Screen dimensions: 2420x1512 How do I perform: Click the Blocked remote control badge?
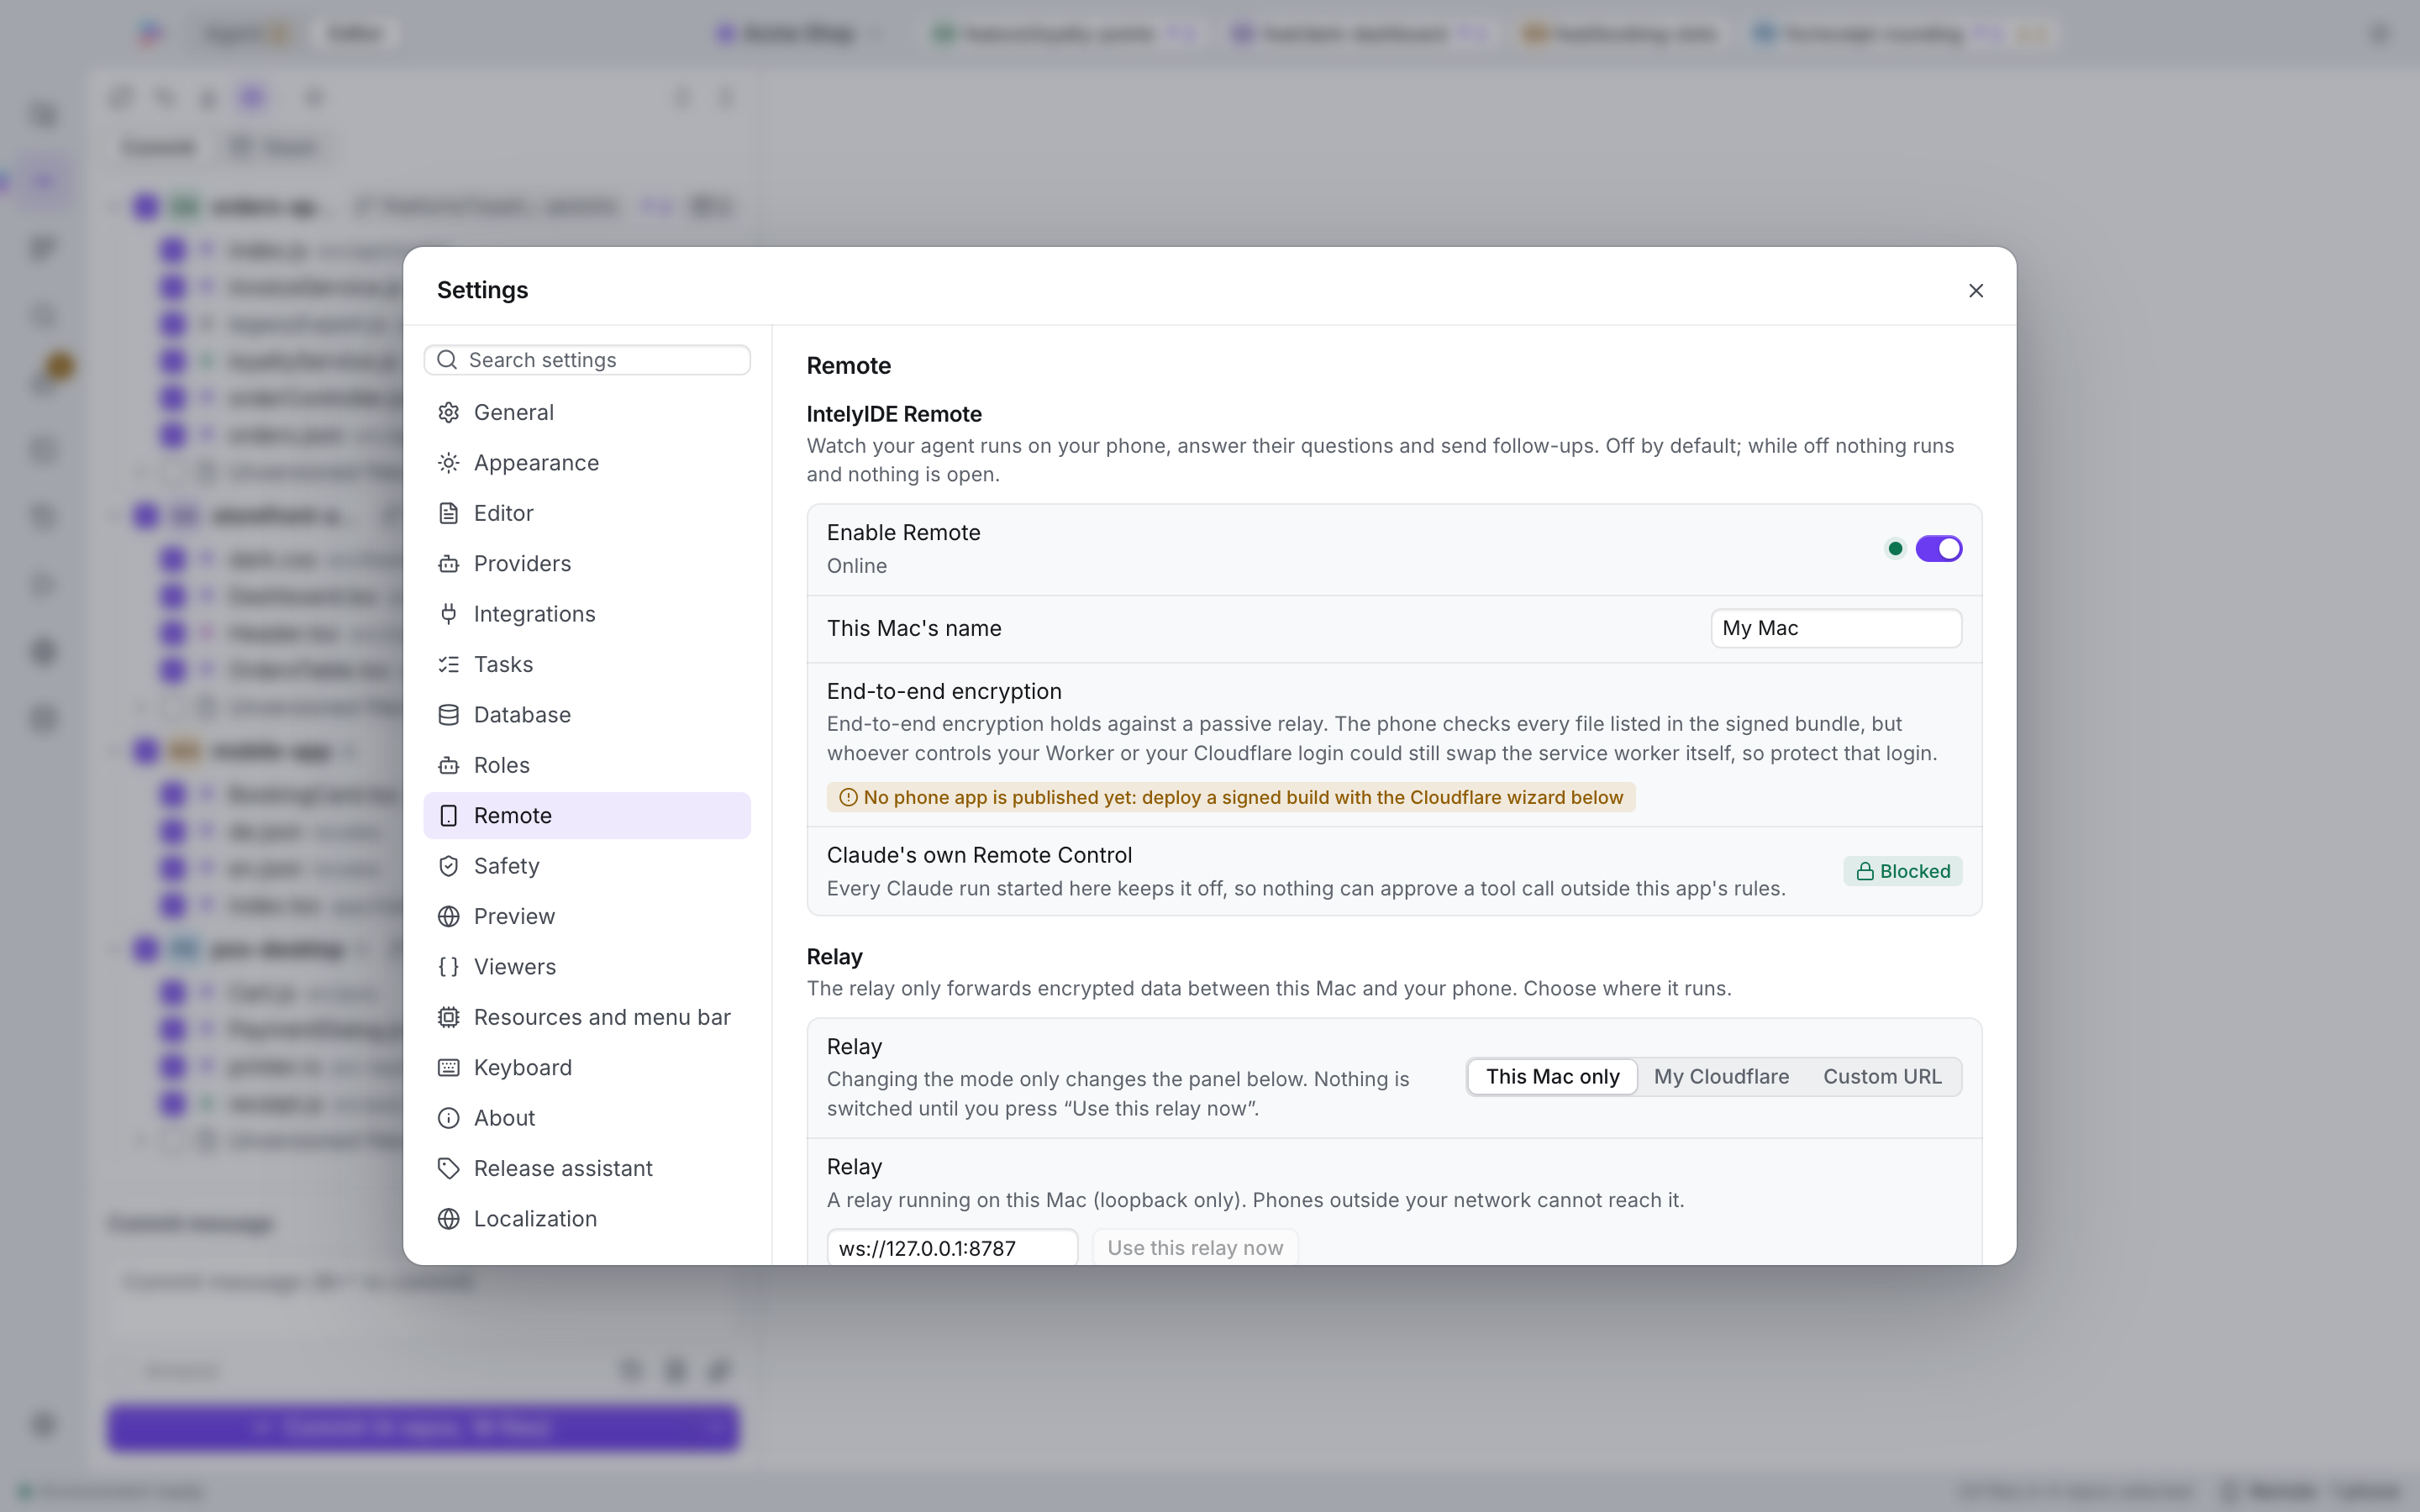click(1902, 871)
